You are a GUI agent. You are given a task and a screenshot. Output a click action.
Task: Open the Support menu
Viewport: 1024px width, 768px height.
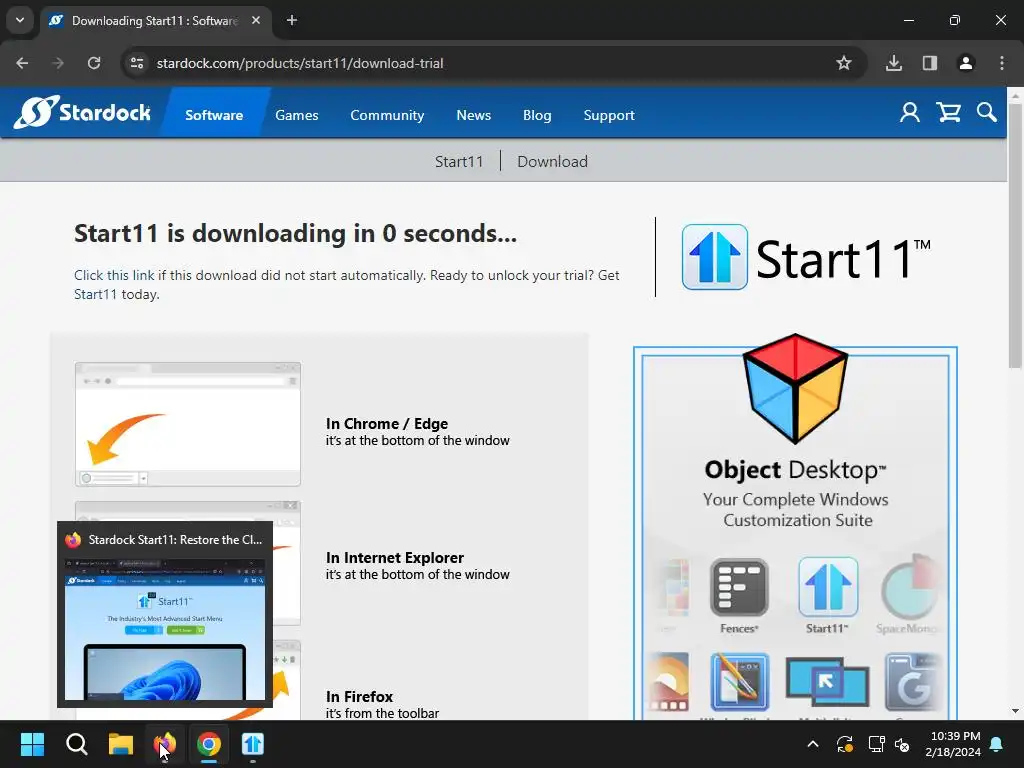coord(609,115)
